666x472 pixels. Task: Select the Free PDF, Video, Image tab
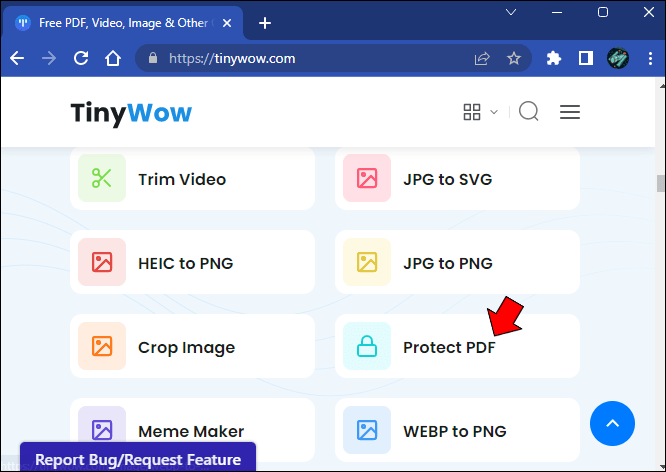pos(123,23)
